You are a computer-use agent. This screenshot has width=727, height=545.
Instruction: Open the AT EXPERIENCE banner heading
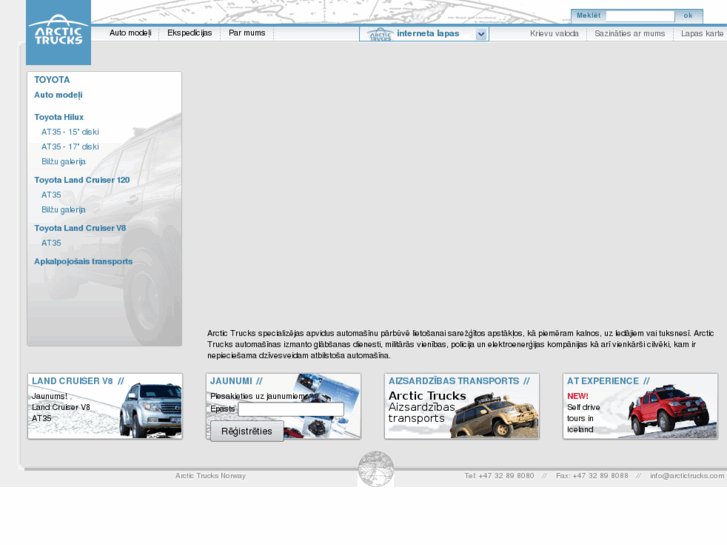(608, 381)
